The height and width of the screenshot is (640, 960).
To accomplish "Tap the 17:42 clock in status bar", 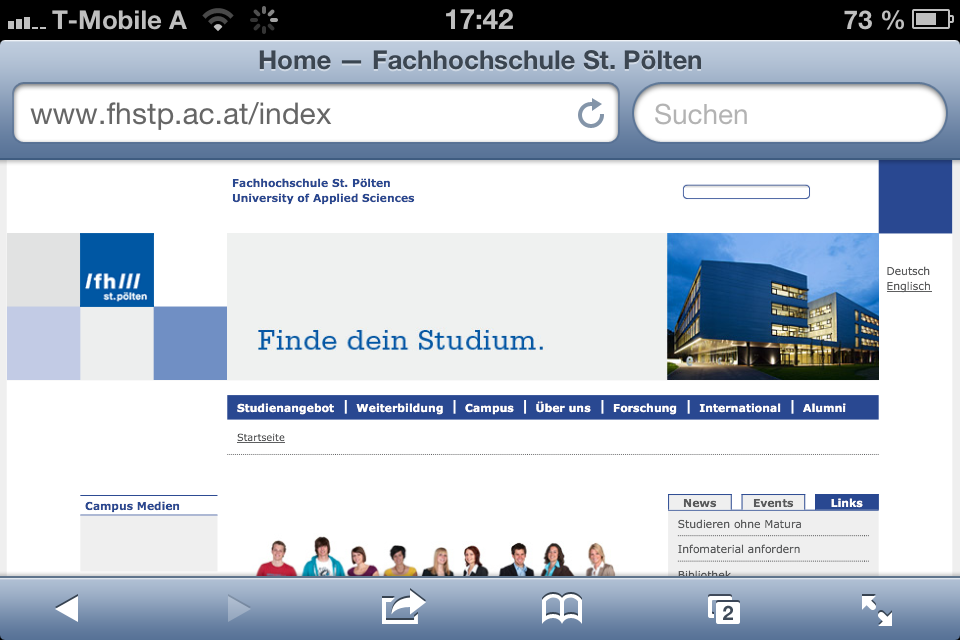I will (479, 20).
